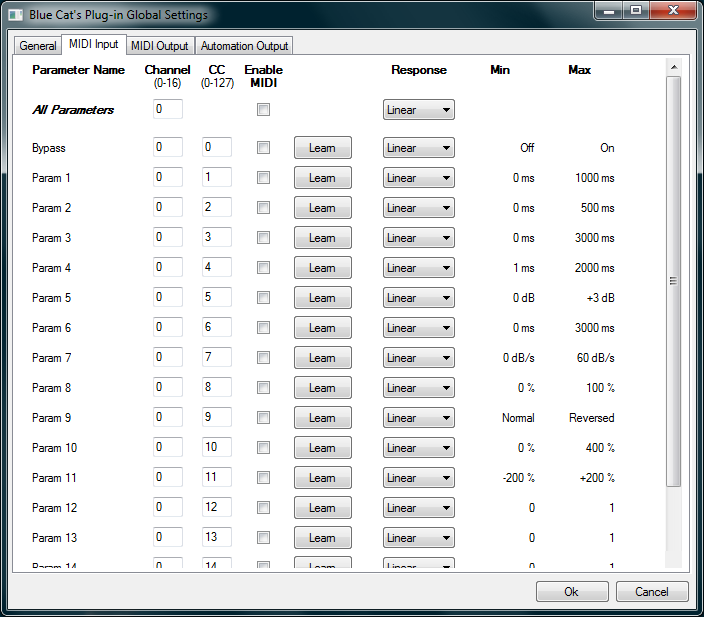Screen dimensions: 704x617
Task: Open Param 13 Response dropdown
Action: [418, 538]
